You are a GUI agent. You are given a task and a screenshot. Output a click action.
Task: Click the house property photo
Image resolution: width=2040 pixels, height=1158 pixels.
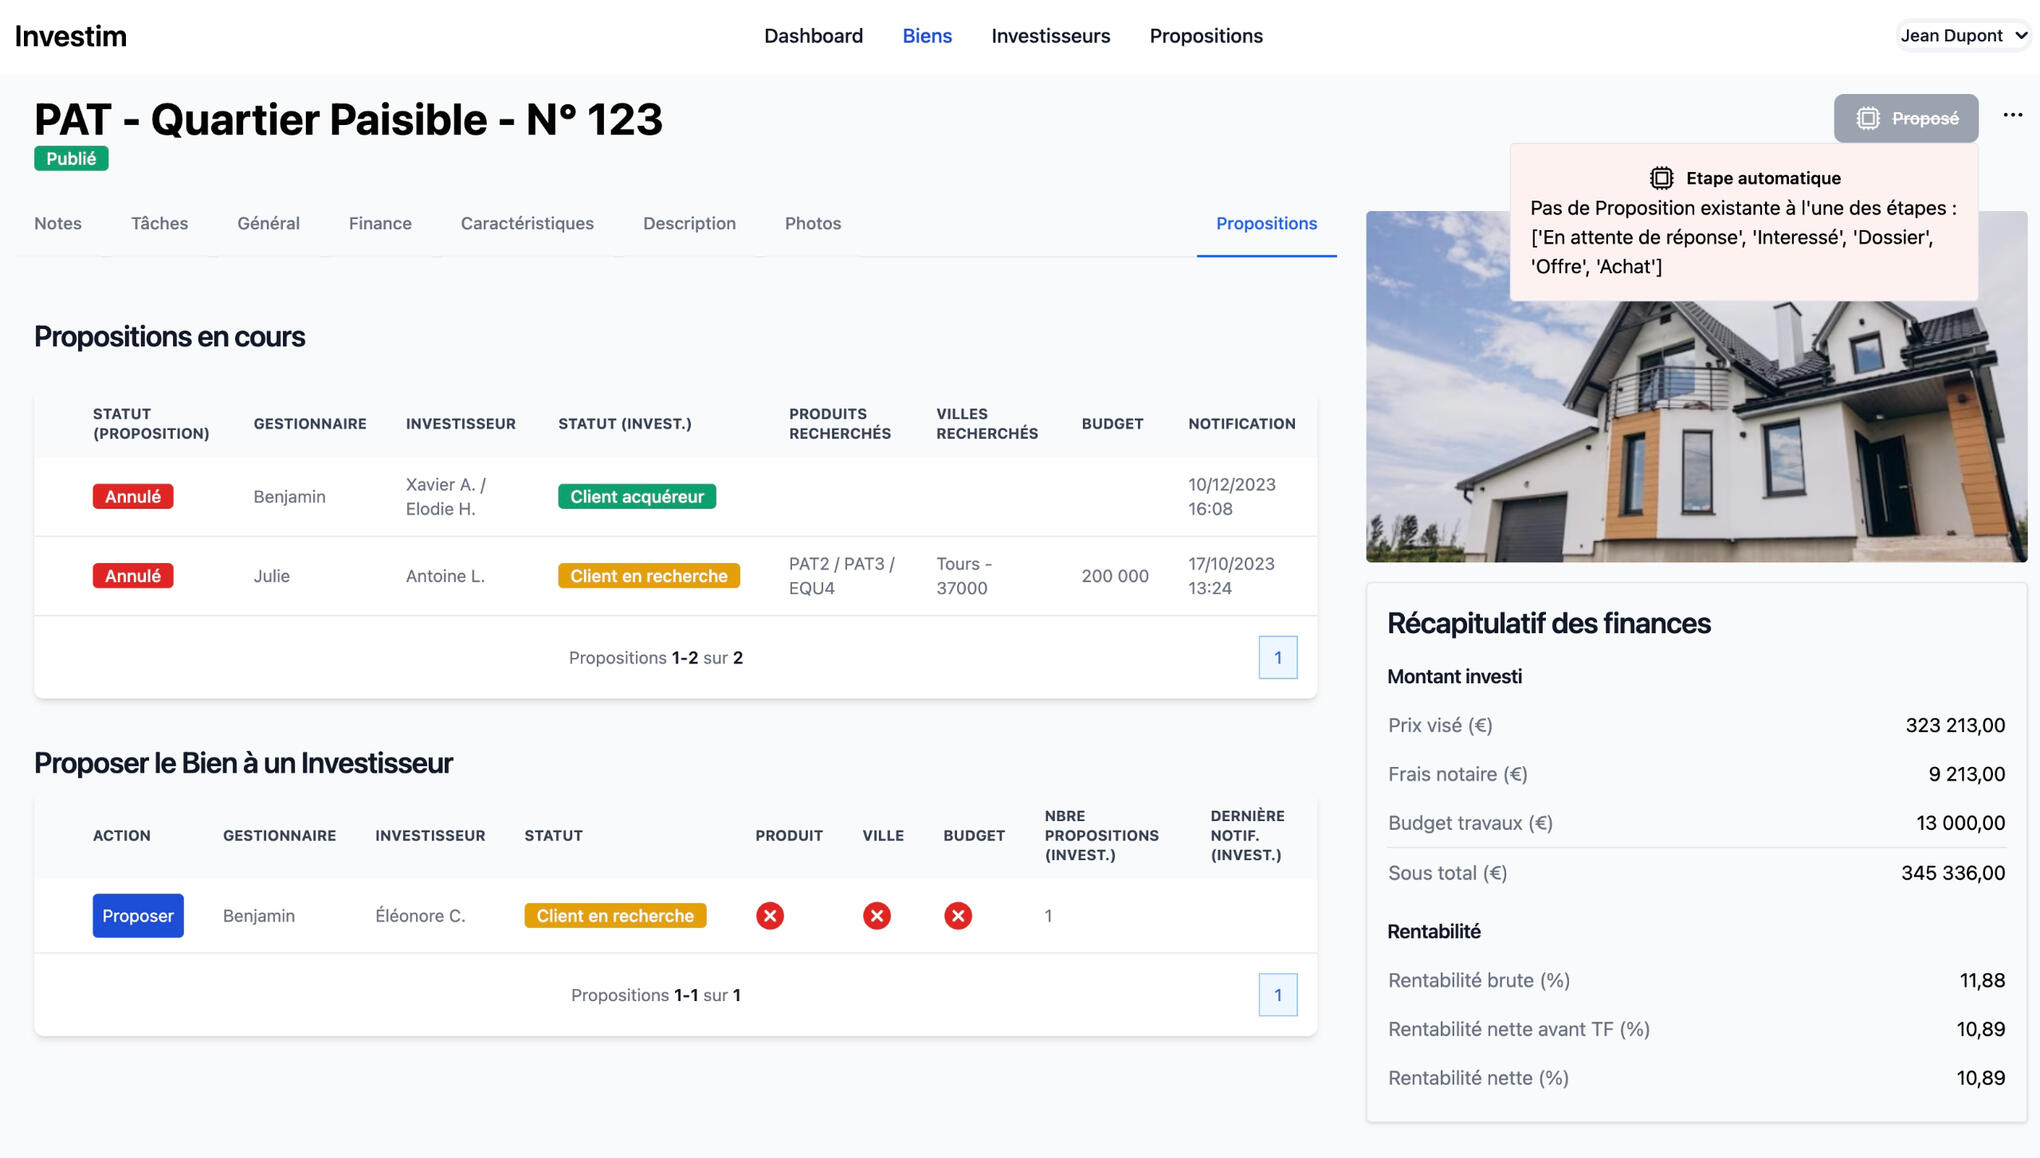click(1695, 440)
